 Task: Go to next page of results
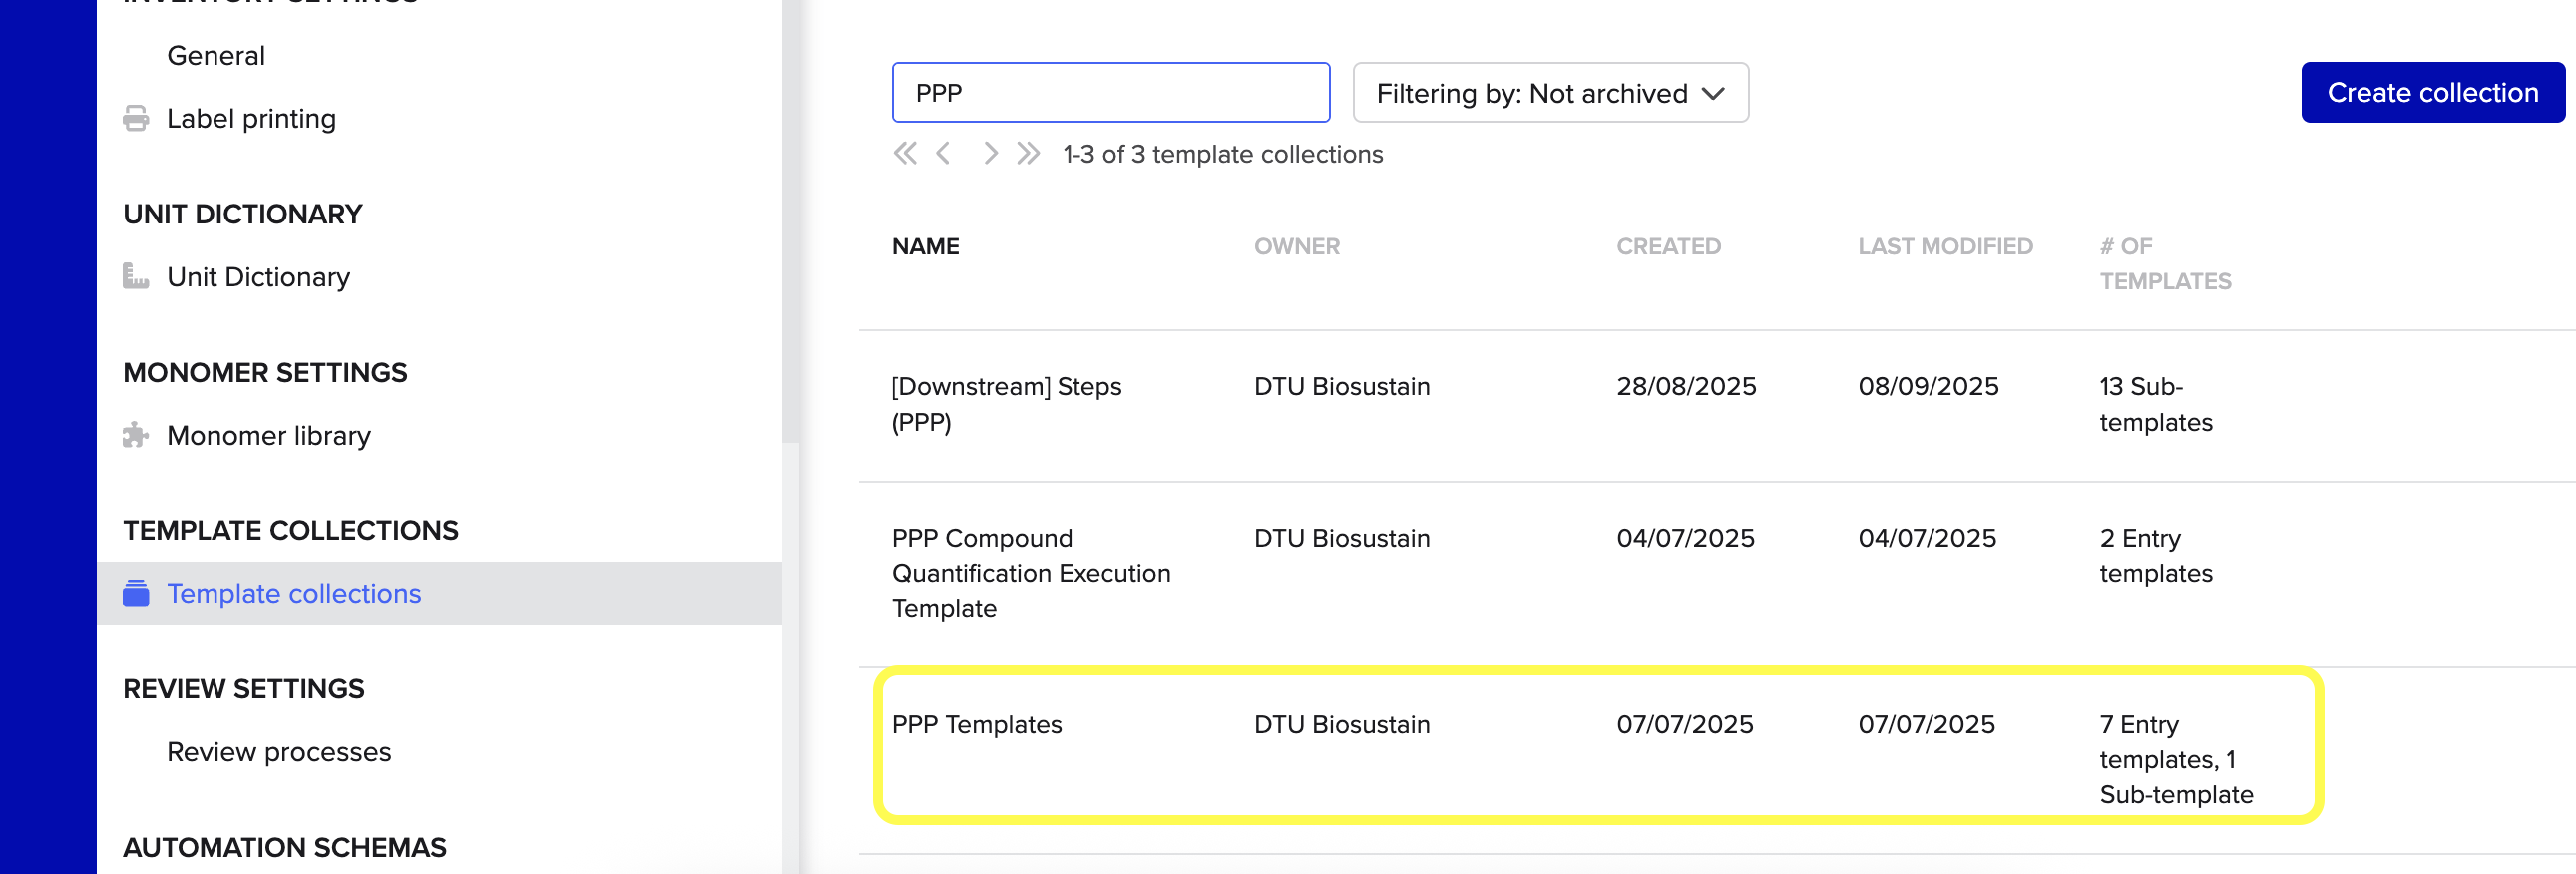tap(990, 153)
